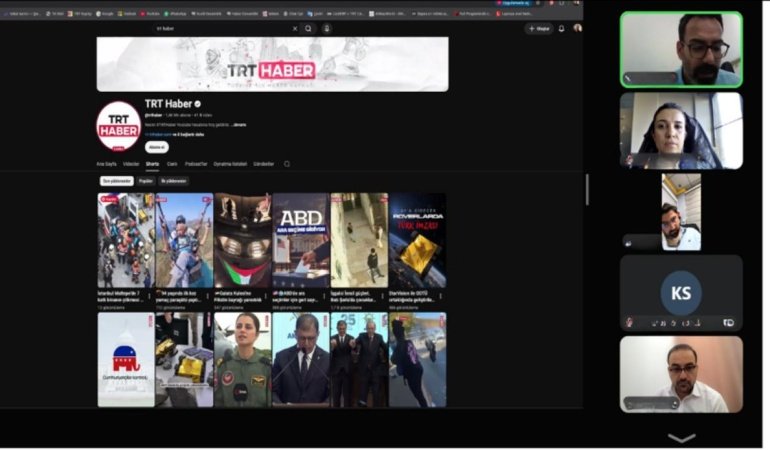770x450 pixels.
Task: Open more options for paragliding short
Action: click(x=208, y=296)
